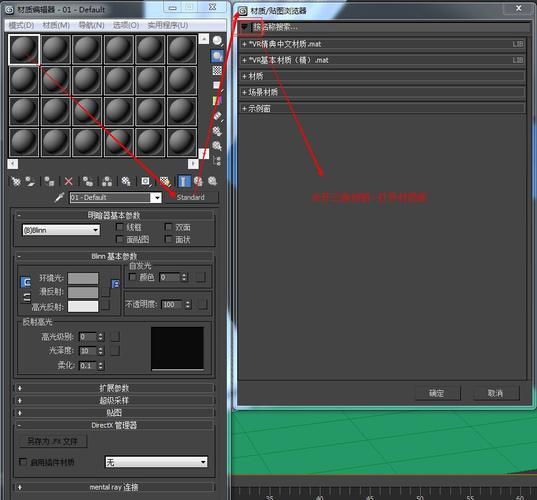Click the eyedropper pick material icon

pyautogui.click(x=60, y=197)
